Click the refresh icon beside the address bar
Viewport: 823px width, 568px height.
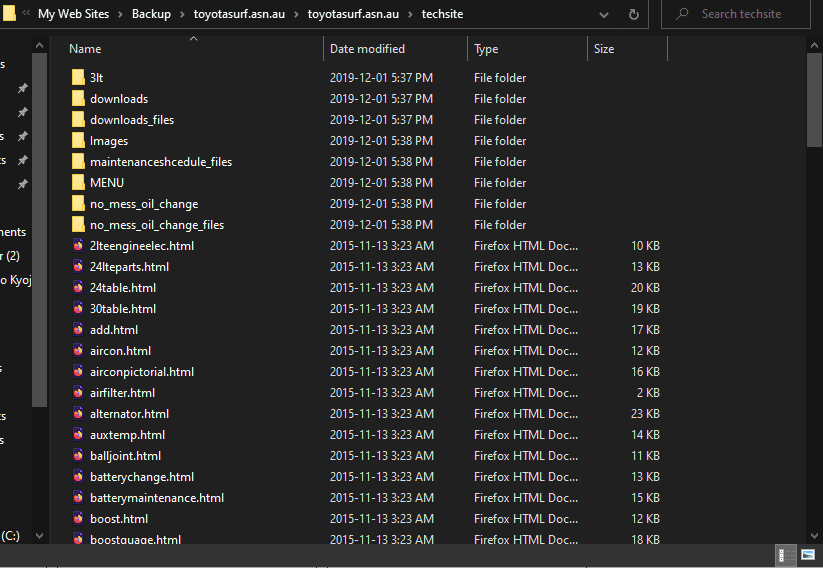(x=634, y=14)
